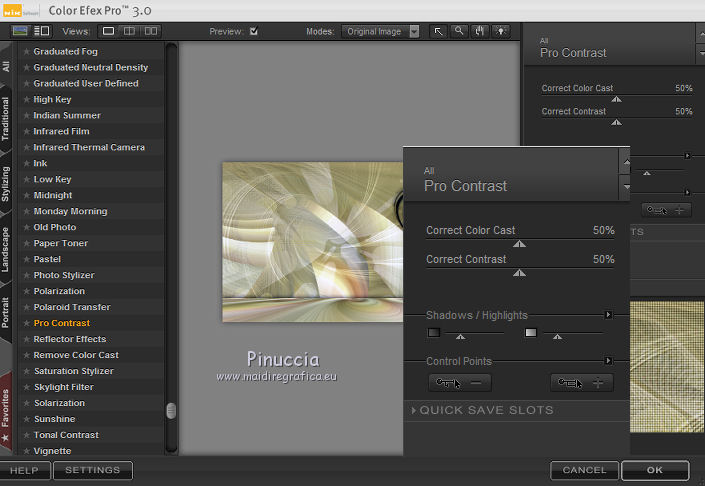
Task: Star the Old Photo filter as favorite
Action: 27,227
